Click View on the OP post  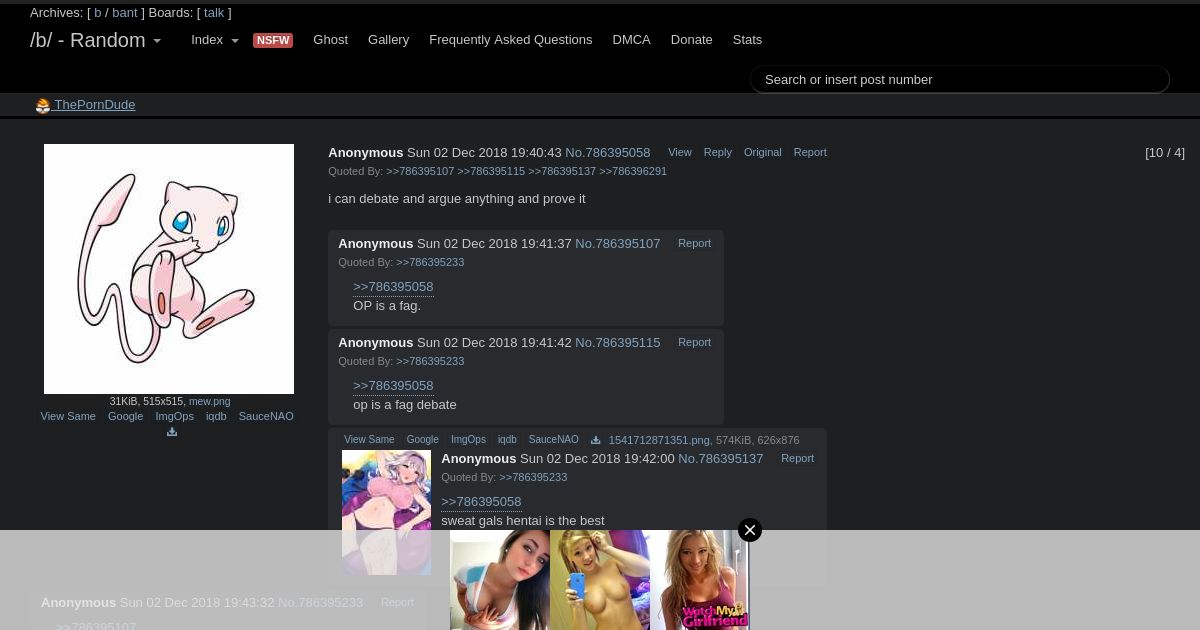pos(680,152)
